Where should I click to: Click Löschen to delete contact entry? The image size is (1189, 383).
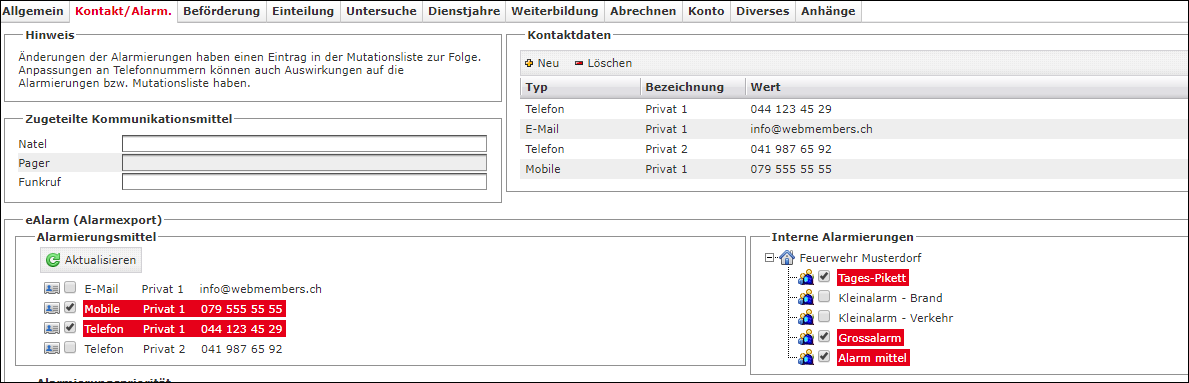coord(603,63)
